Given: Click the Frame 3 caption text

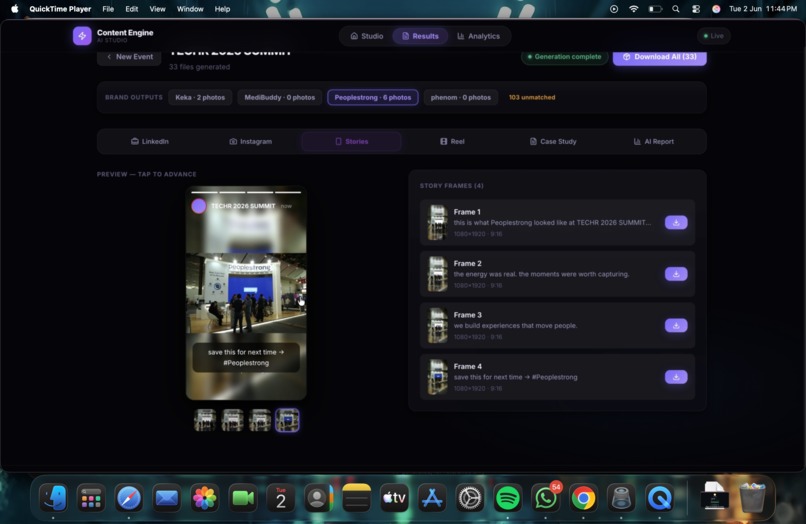Looking at the screenshot, I should point(515,326).
